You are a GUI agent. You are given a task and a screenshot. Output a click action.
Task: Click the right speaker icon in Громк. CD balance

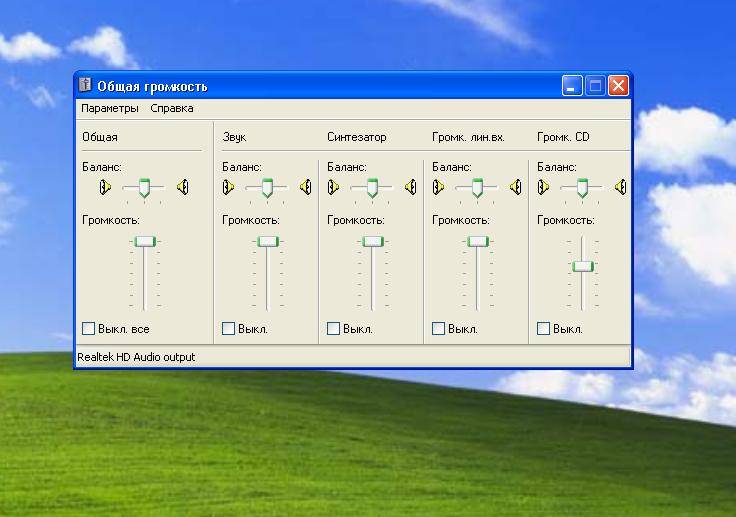pyautogui.click(x=621, y=187)
